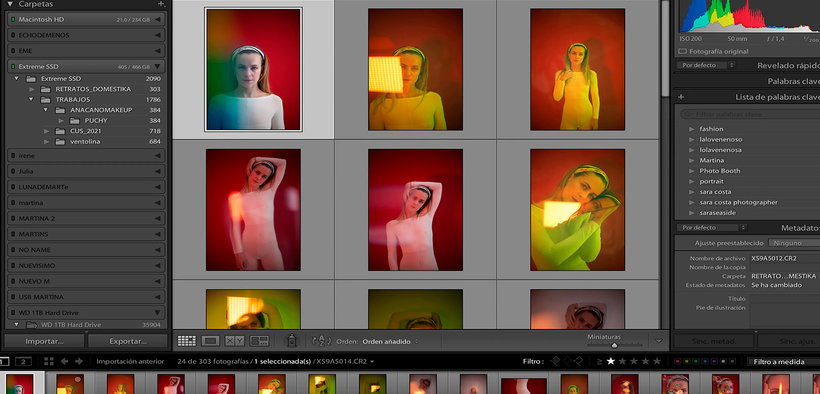Viewport: 820px width, 394px height.
Task: Select the ANACANOMAKEUP folder
Action: [101, 110]
